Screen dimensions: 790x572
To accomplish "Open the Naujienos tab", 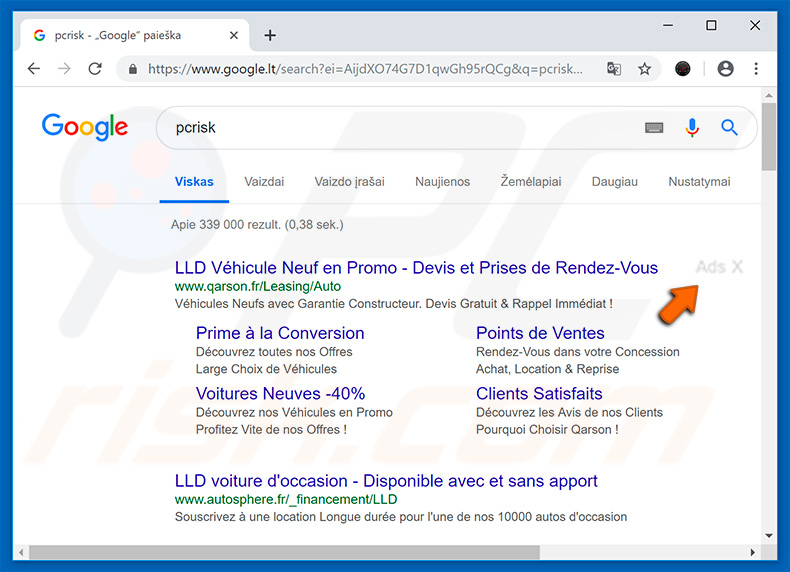I will click(442, 181).
